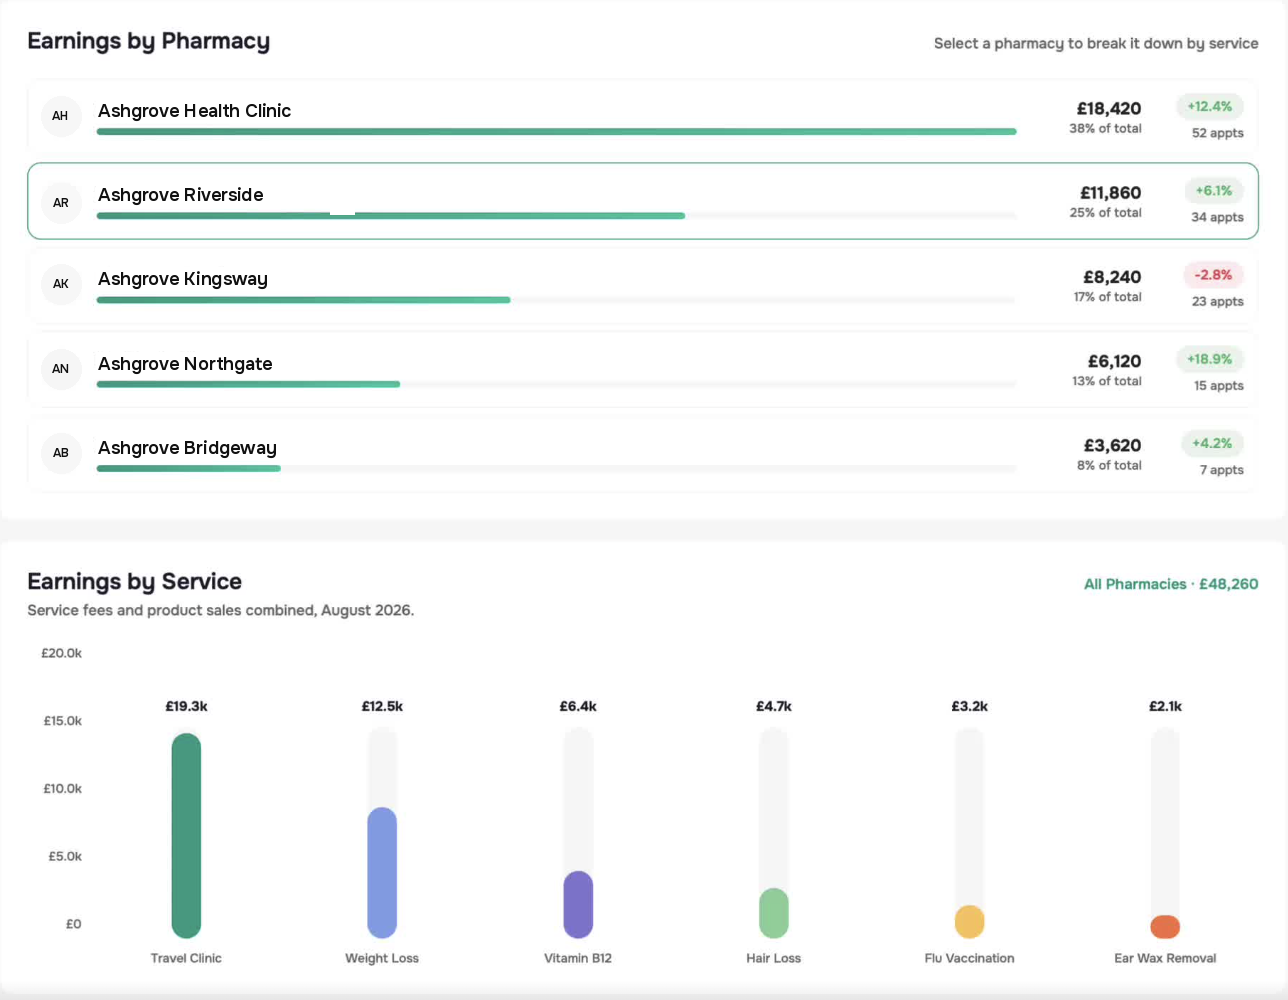Click the +4.2% growth badge
Viewport: 1288px width, 1000px height.
pos(1212,443)
